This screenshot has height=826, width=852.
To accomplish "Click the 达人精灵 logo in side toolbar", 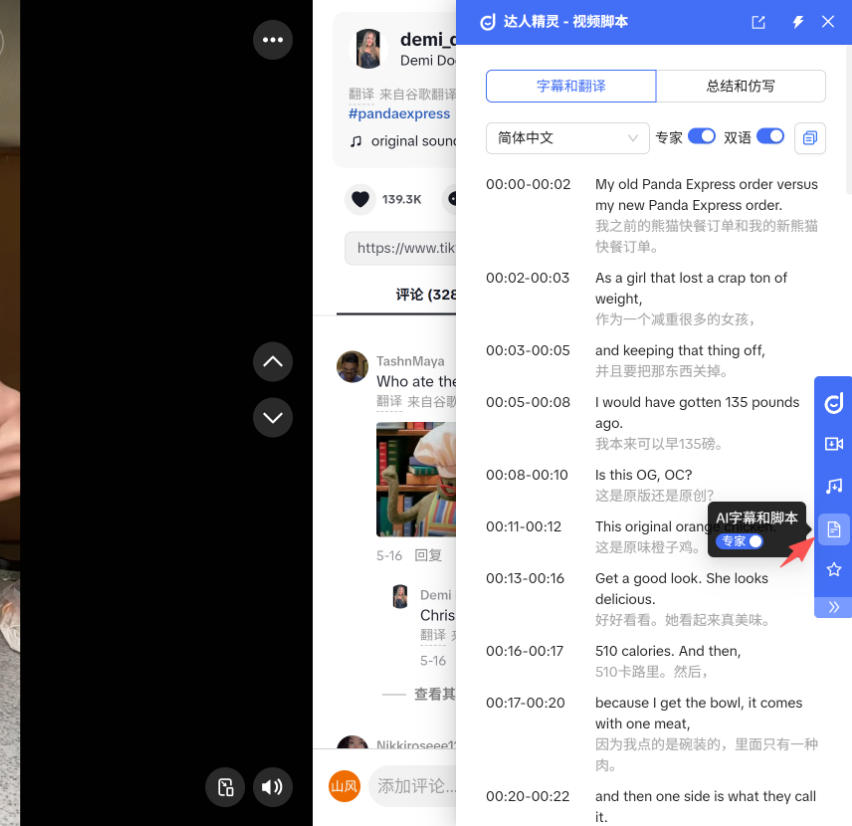I will 834,403.
